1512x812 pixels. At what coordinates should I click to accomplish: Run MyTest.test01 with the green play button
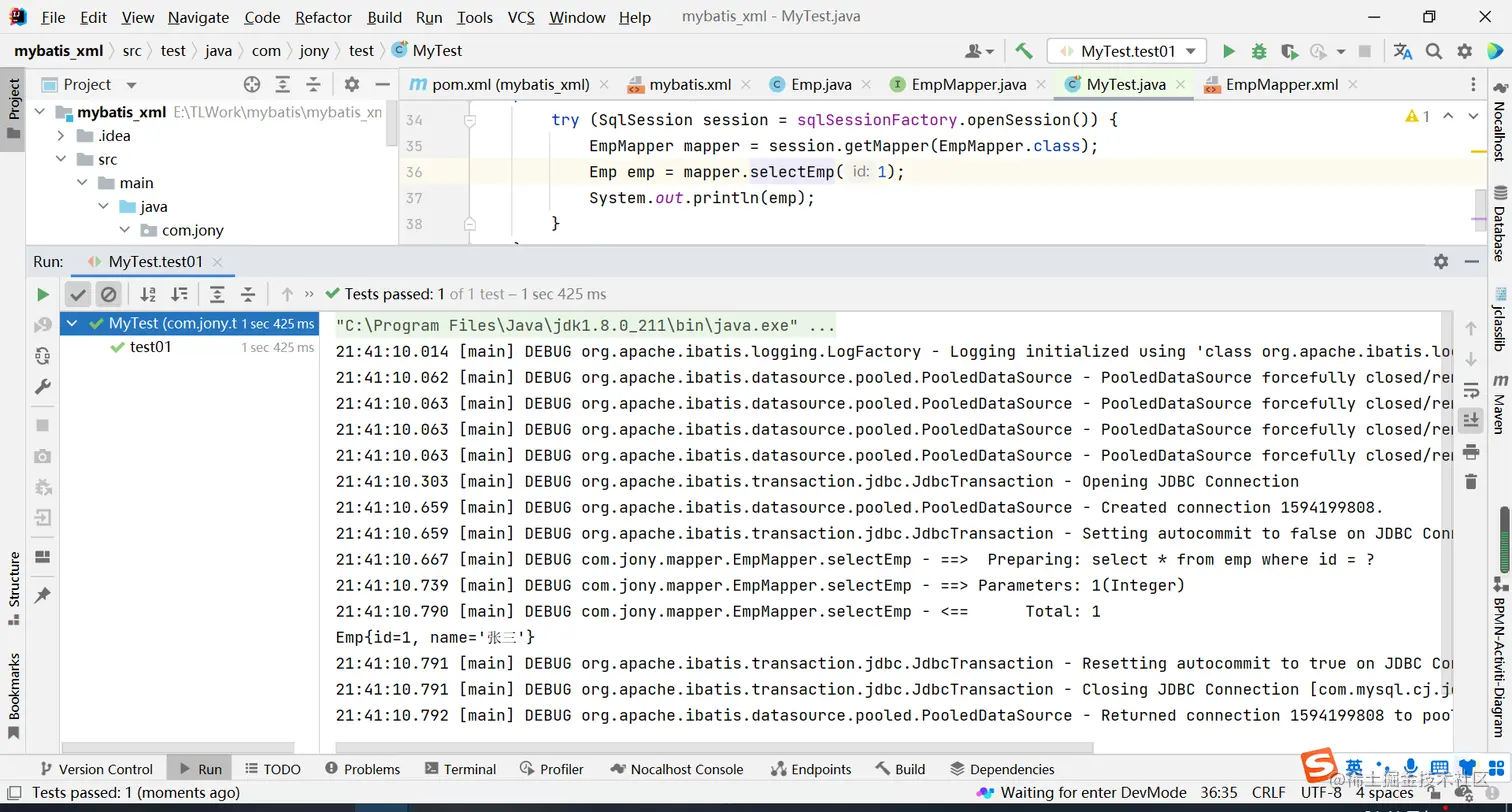tap(1229, 51)
